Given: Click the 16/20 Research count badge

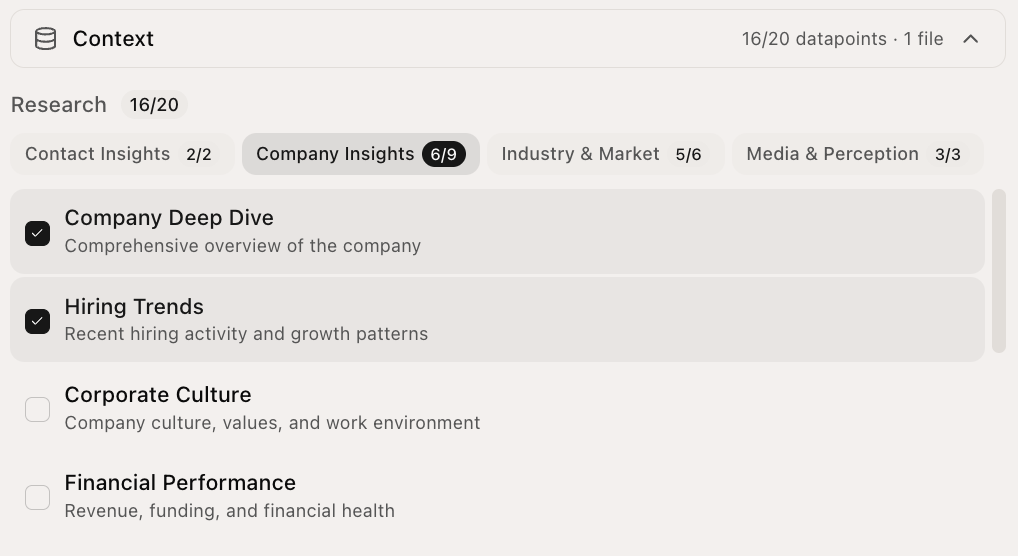Looking at the screenshot, I should tap(154, 105).
